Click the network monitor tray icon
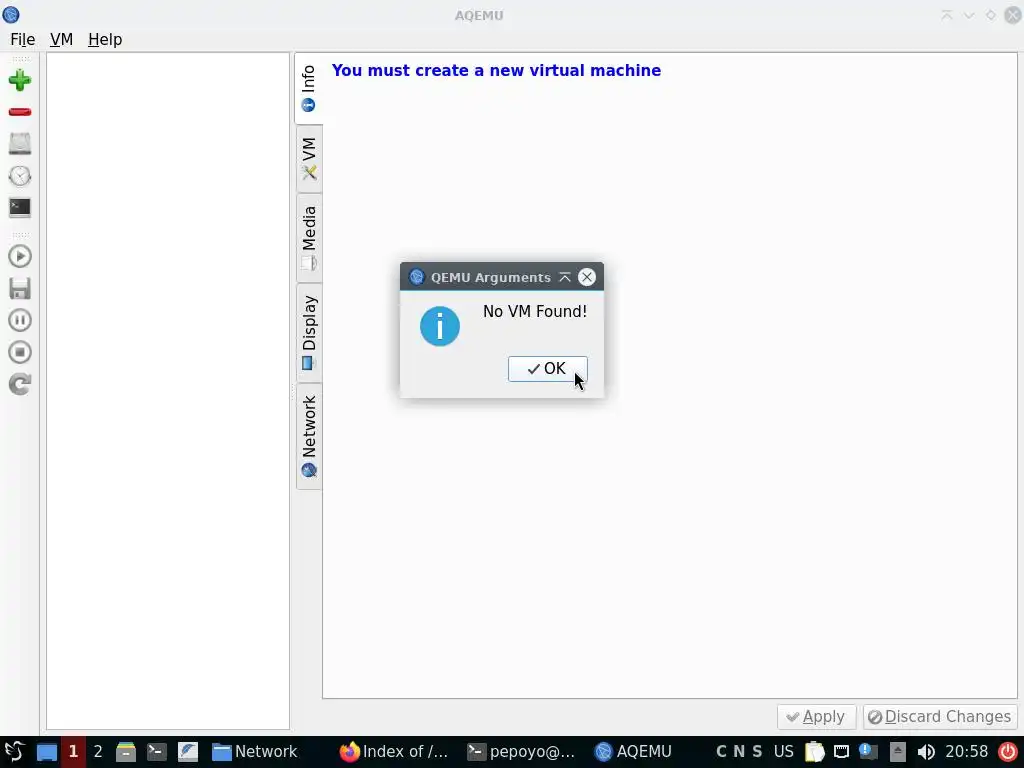Viewport: 1024px width, 768px height. 841,752
